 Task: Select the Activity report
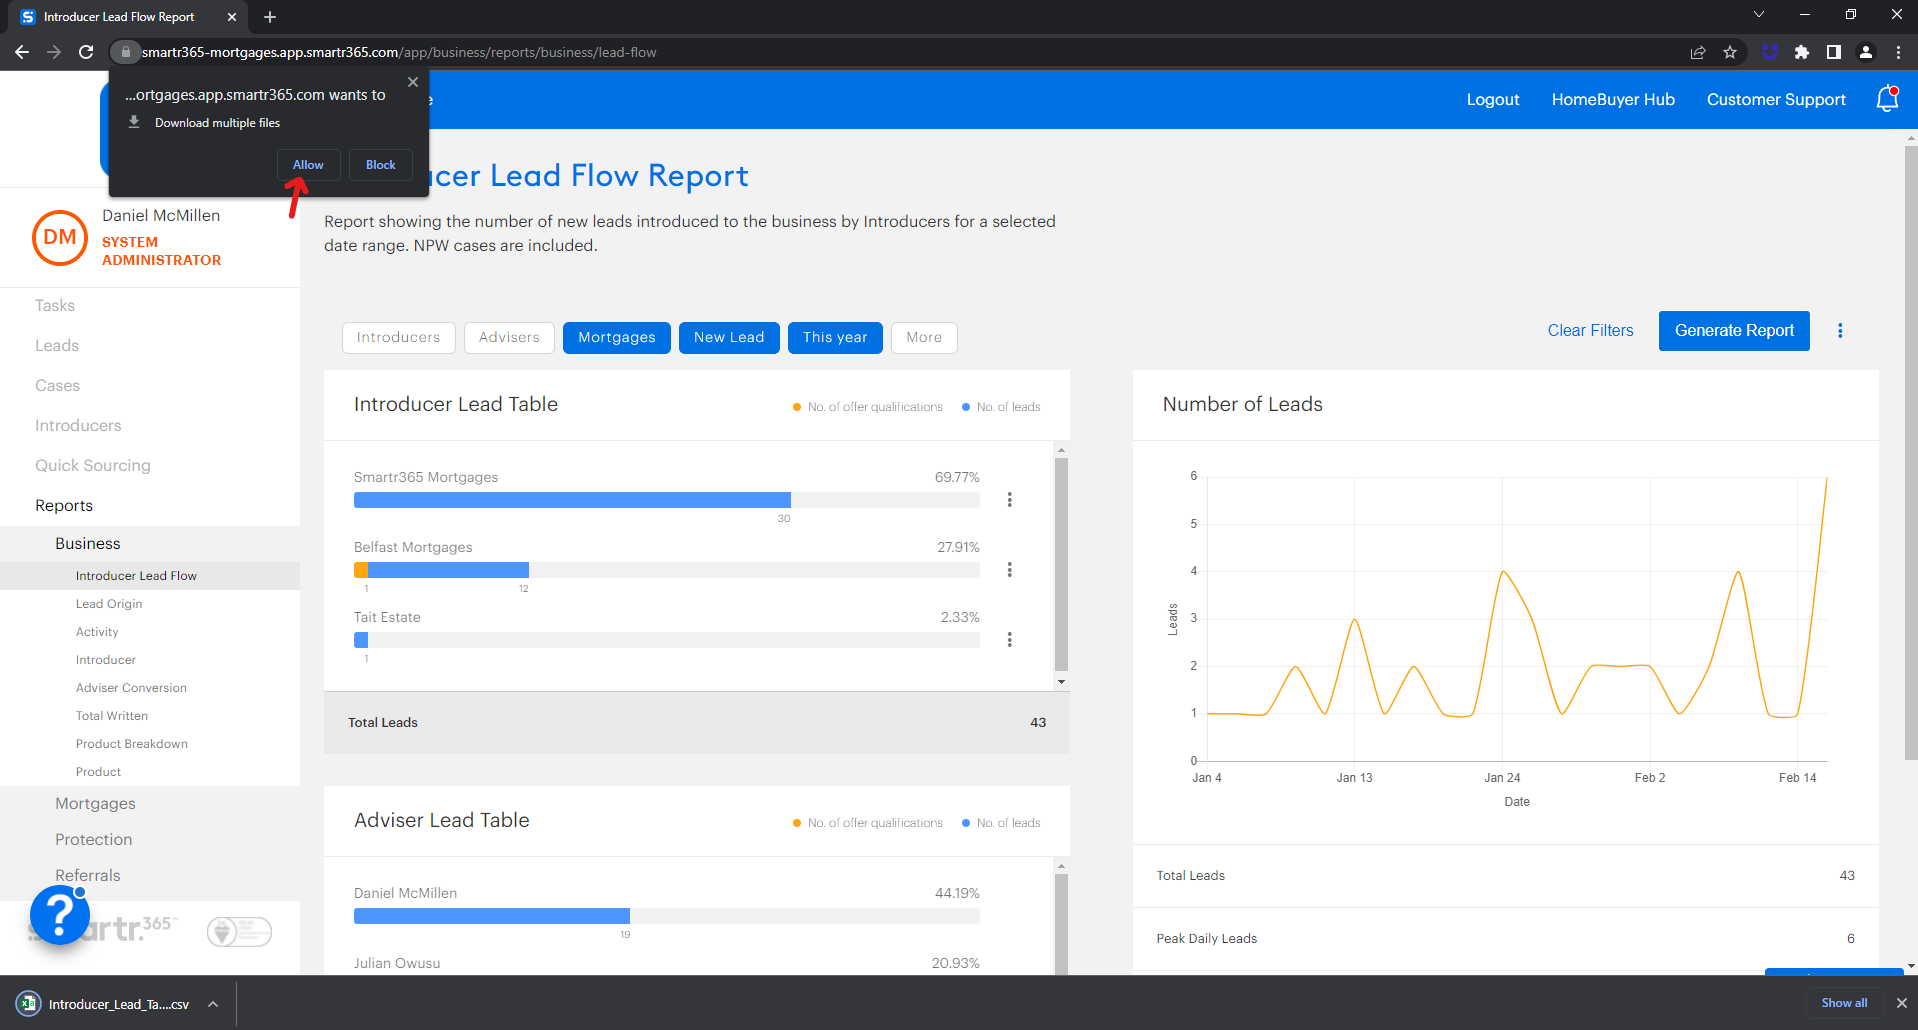(97, 632)
